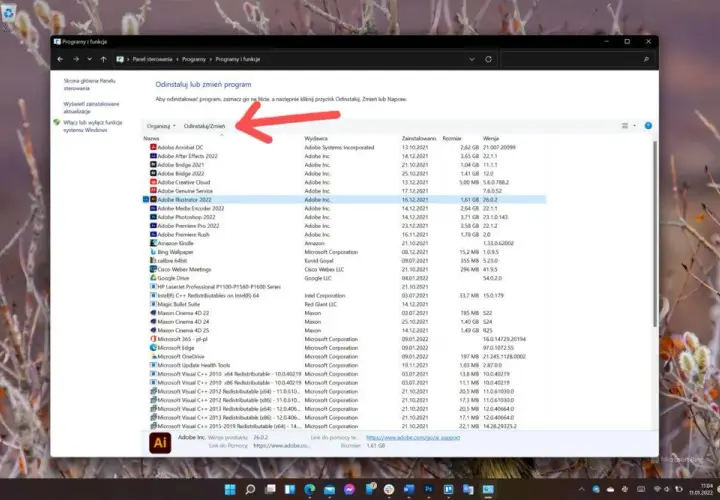The width and height of the screenshot is (720, 500).
Task: Select HP LaserJet Professional P1100-P1560-P1600 Series row
Action: (344, 287)
